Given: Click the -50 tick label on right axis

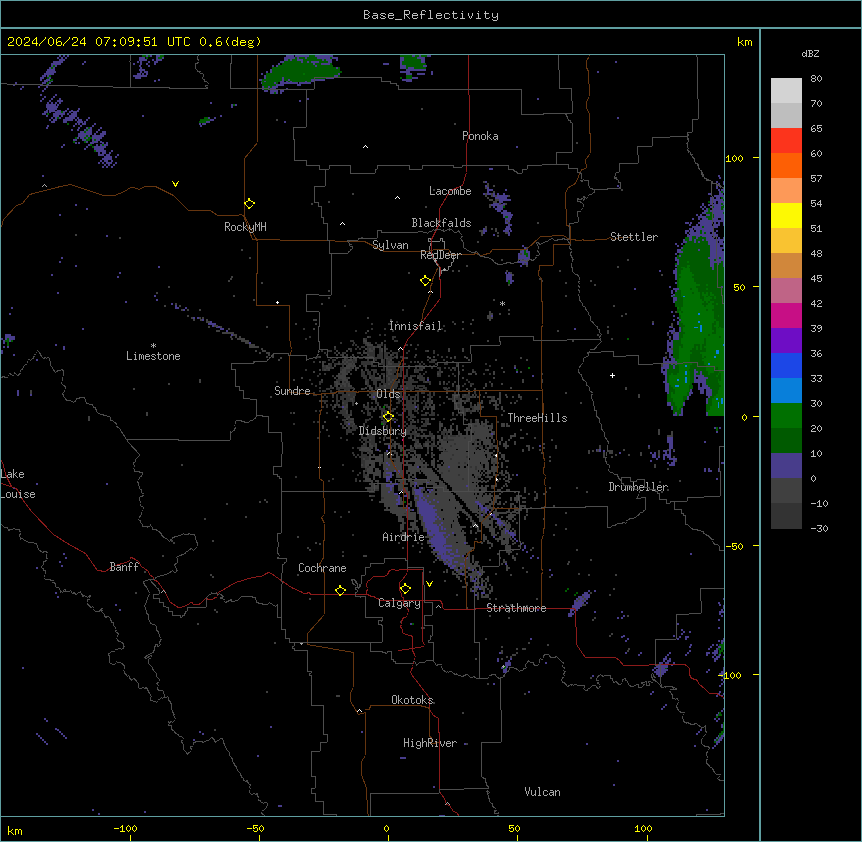Looking at the screenshot, I should click(x=734, y=546).
